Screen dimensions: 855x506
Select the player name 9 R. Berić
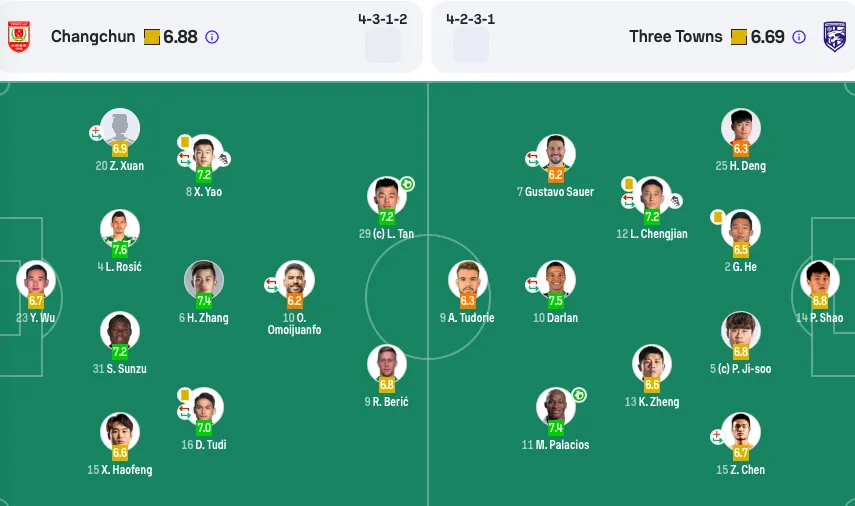[x=387, y=402]
